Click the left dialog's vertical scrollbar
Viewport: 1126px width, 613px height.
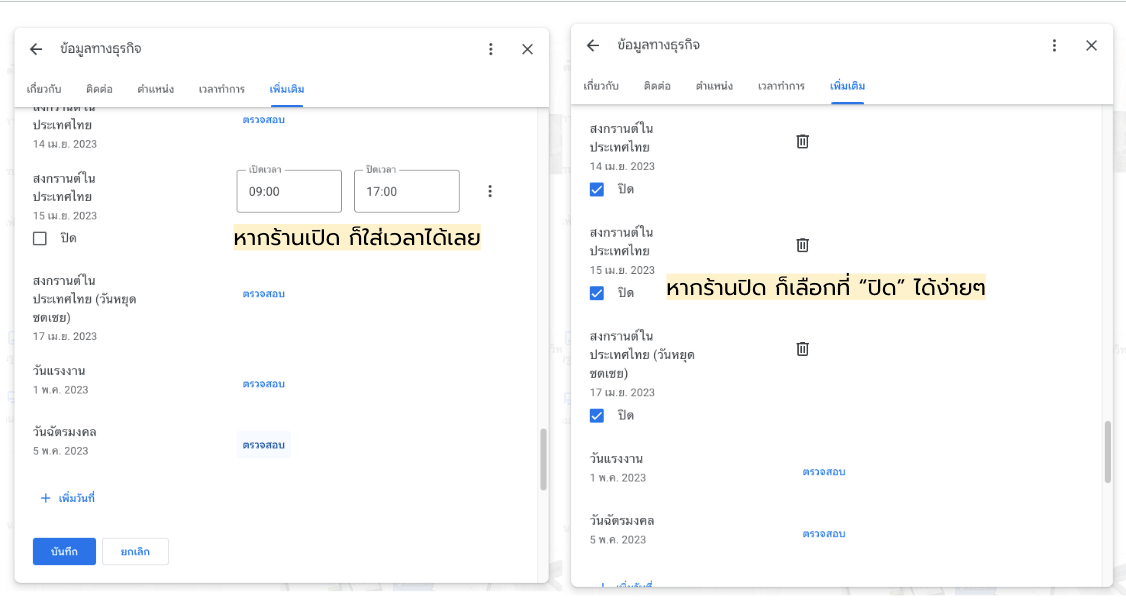[543, 459]
